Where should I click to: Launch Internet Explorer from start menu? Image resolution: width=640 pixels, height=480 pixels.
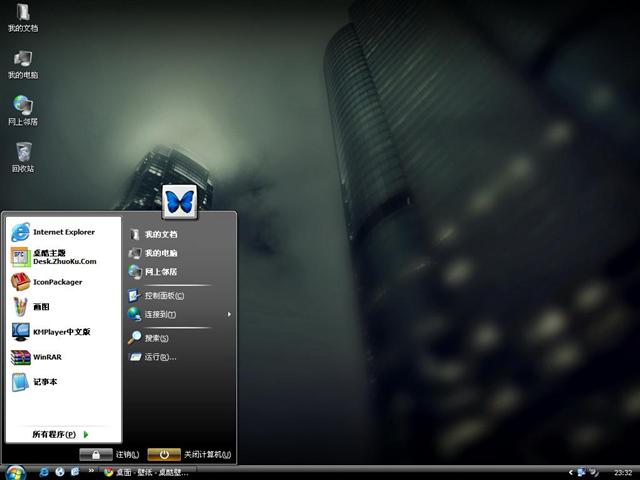[x=64, y=232]
